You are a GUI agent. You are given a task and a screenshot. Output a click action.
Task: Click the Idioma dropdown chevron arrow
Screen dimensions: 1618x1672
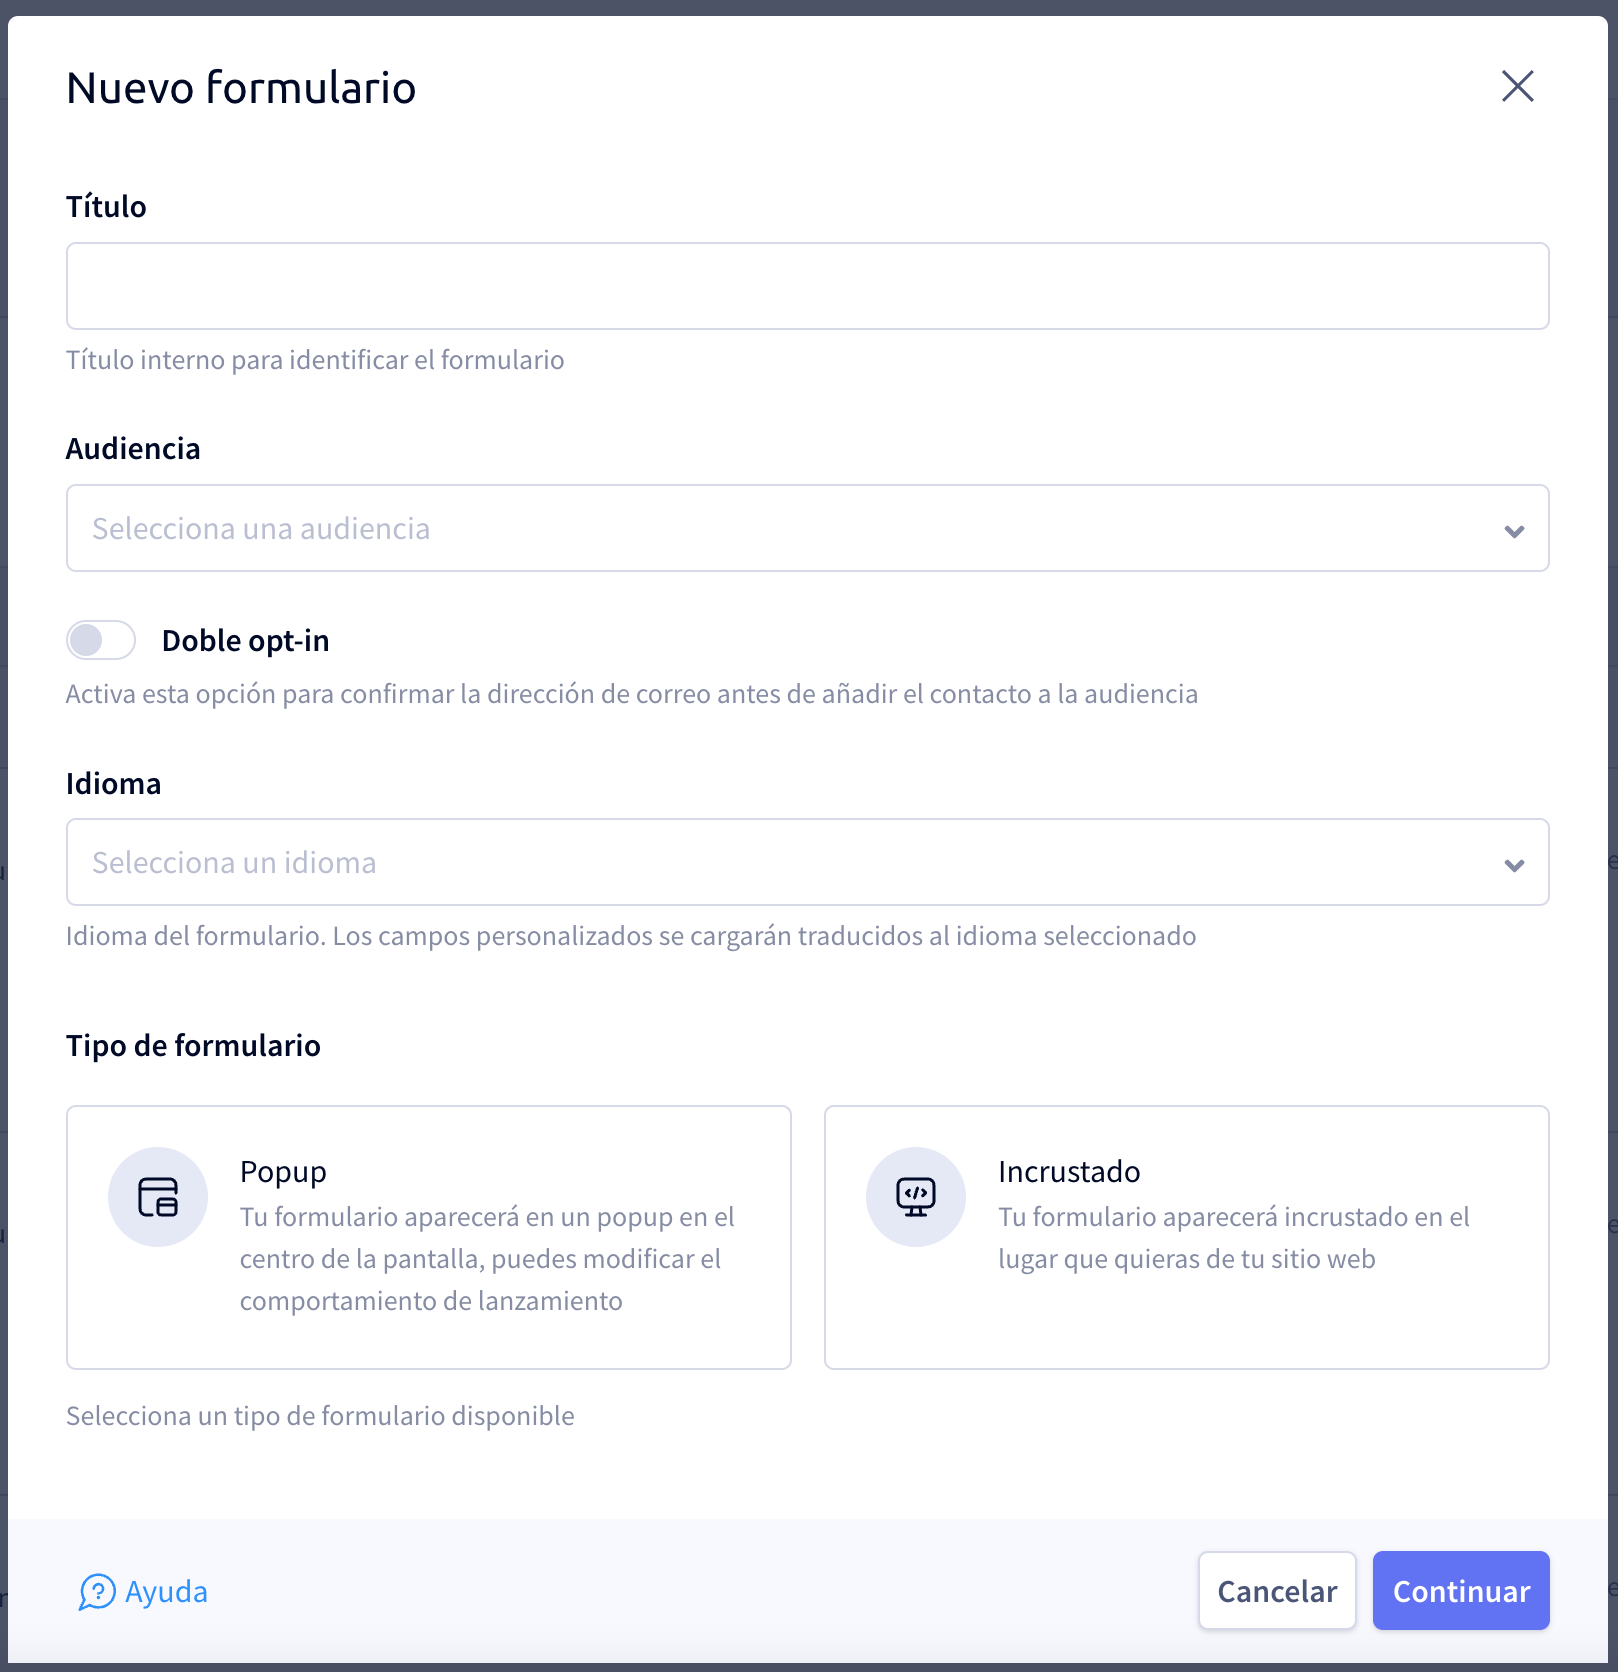pyautogui.click(x=1514, y=864)
